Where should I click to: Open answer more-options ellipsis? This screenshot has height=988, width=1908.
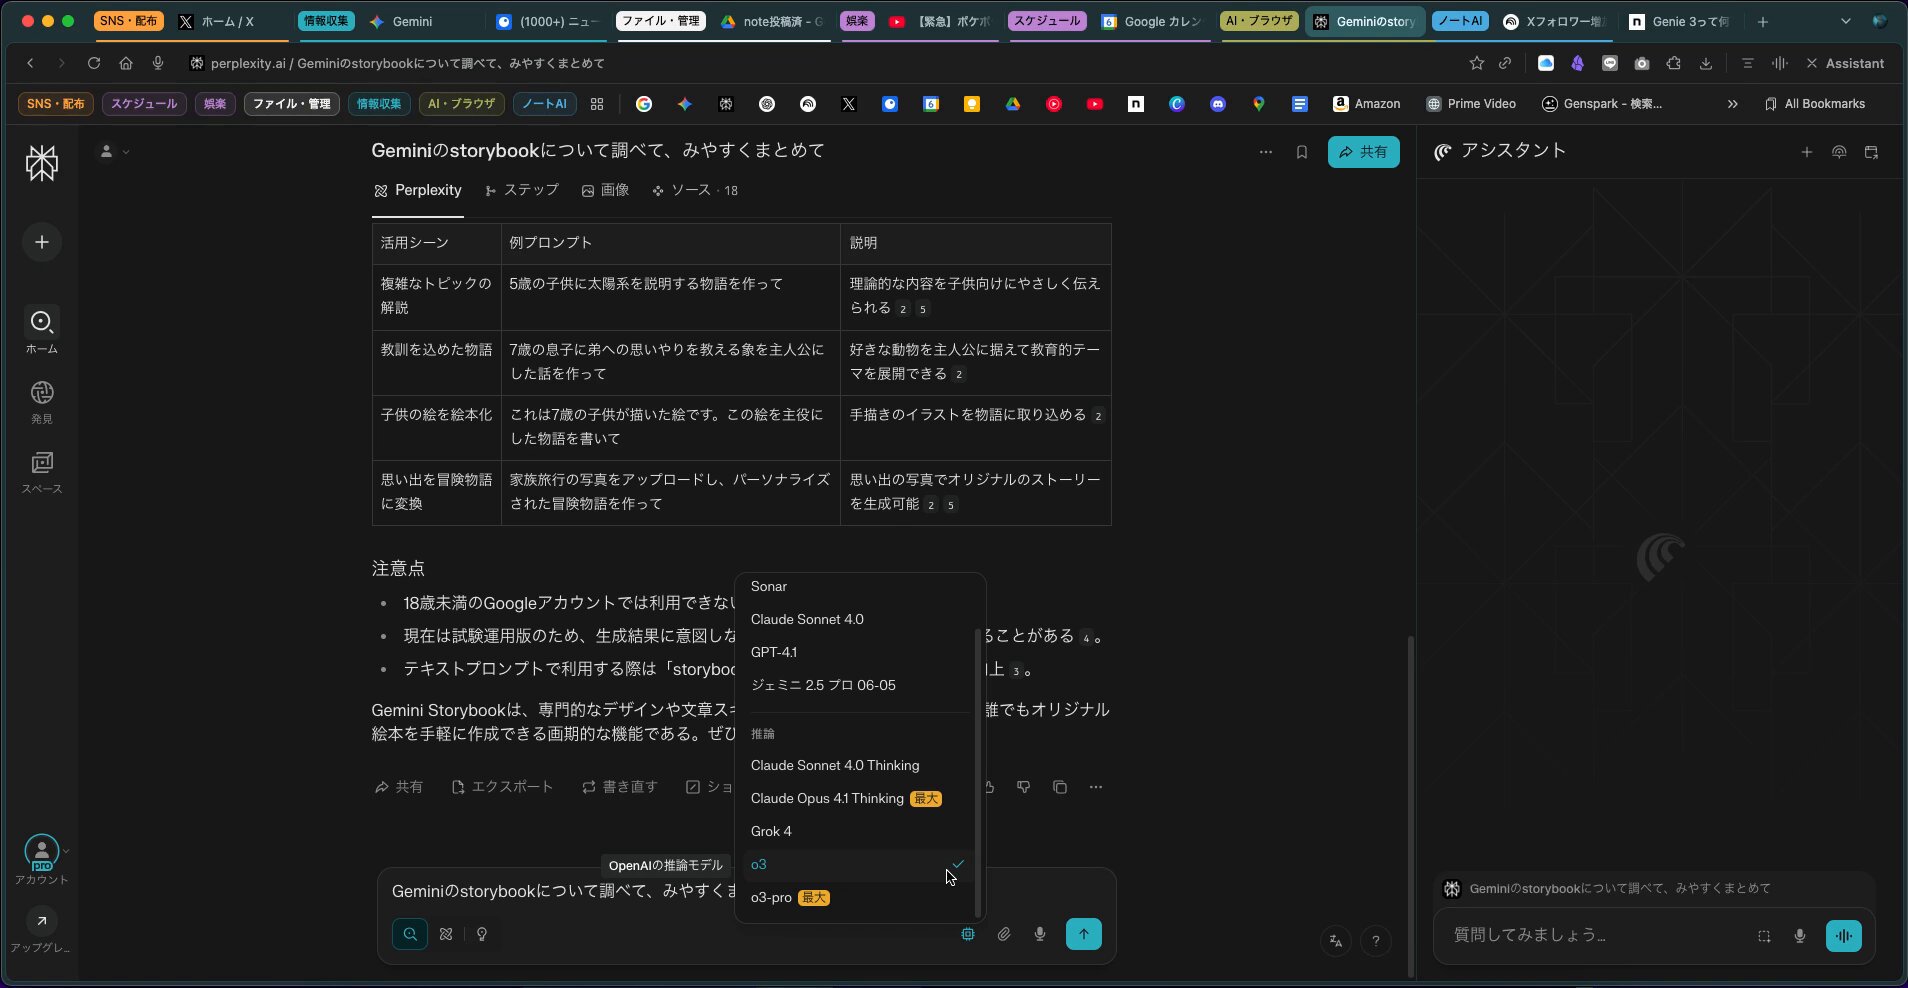pyautogui.click(x=1096, y=787)
